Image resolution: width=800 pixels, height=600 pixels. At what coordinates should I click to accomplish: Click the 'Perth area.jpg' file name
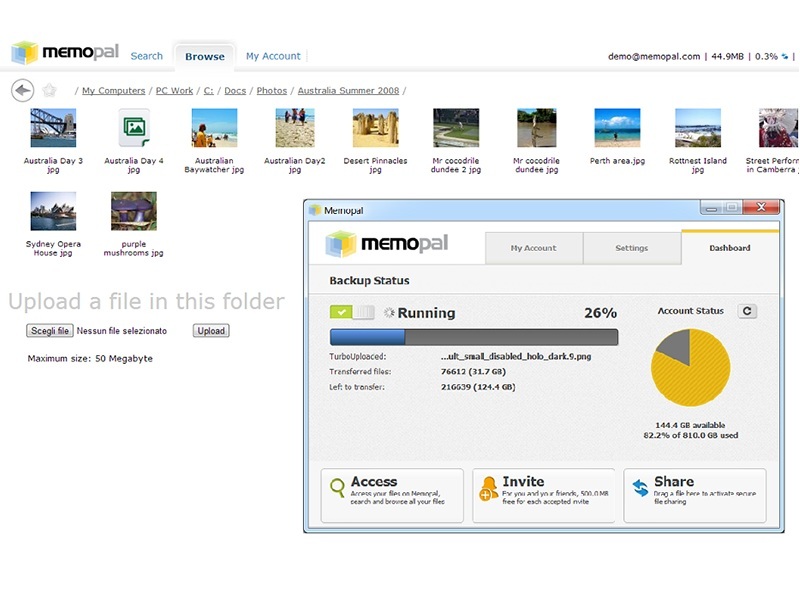[617, 161]
